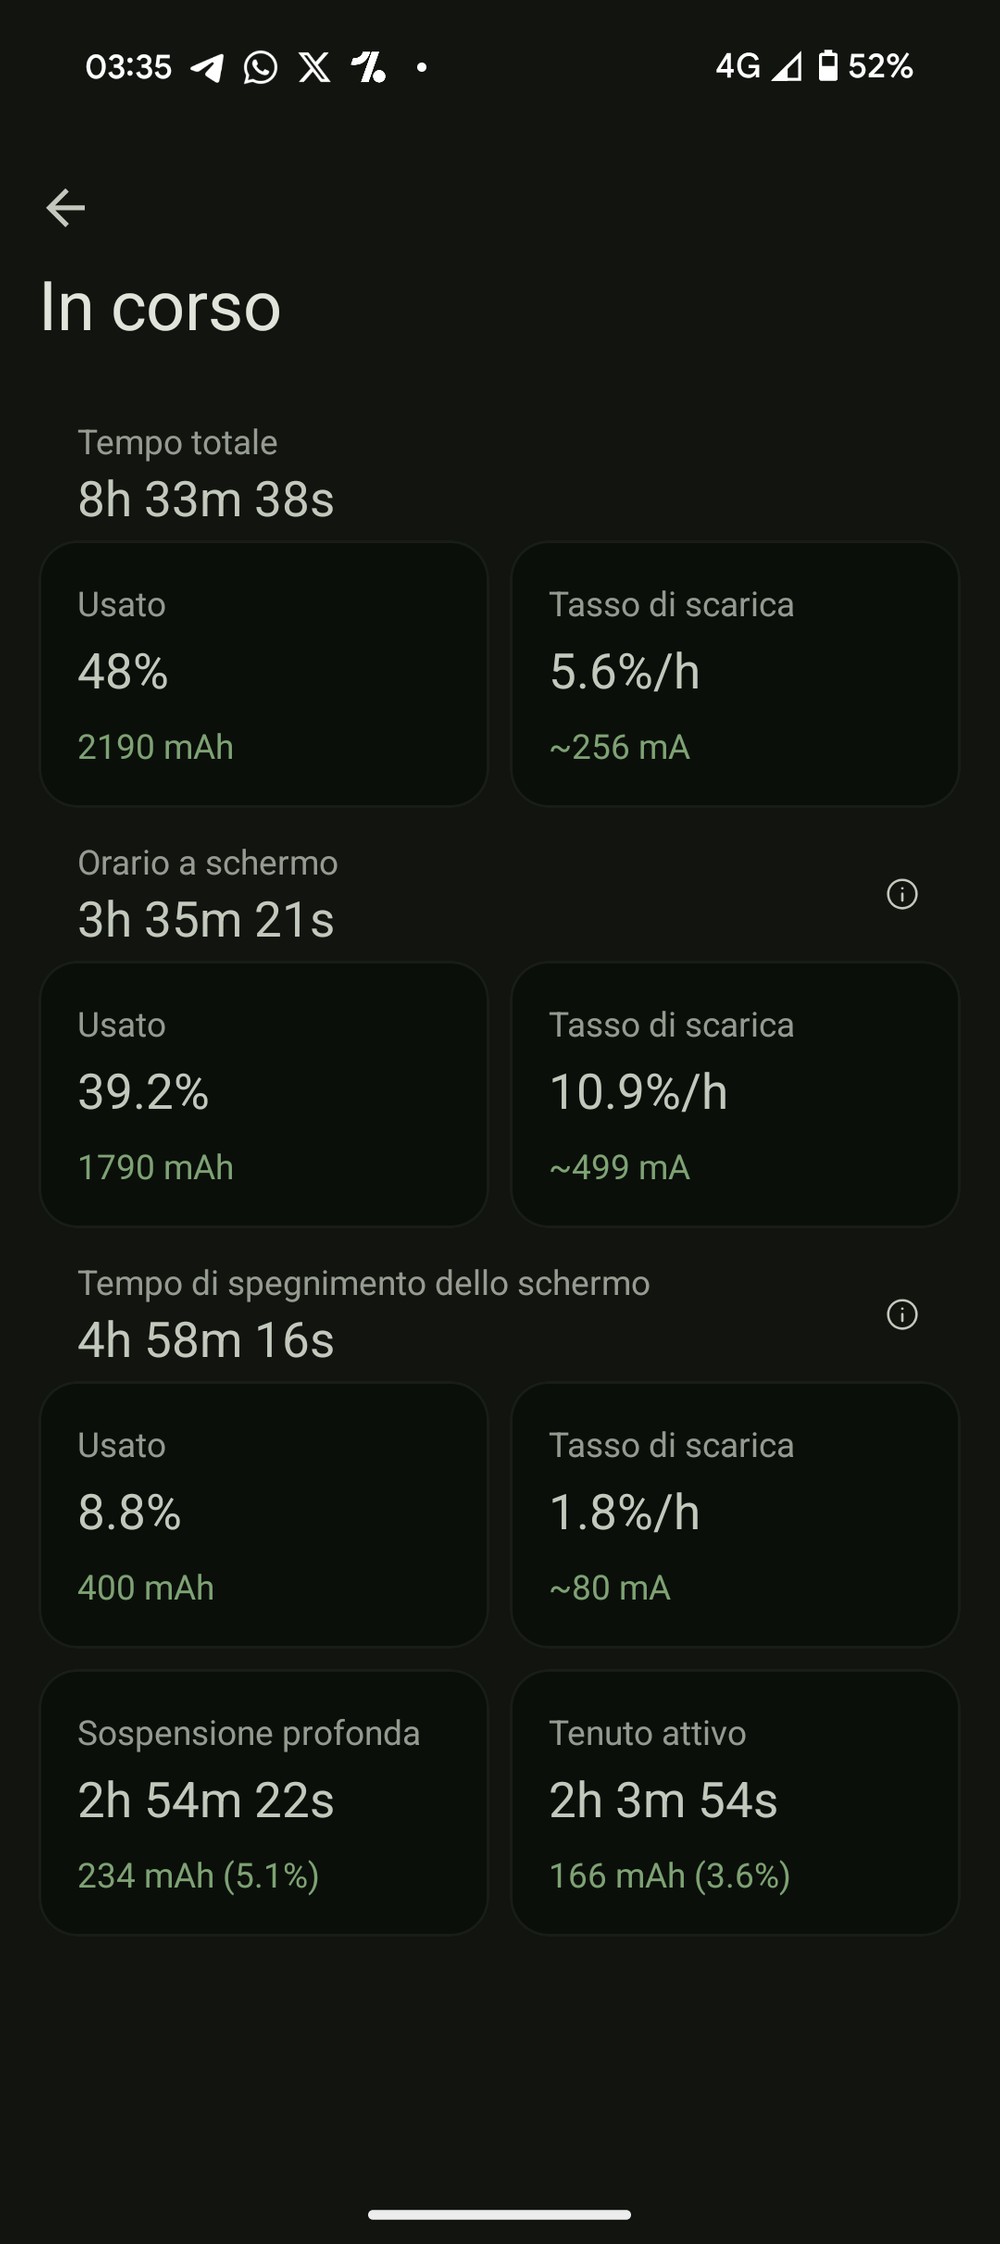The image size is (1000, 2244).
Task: Tap the 4G network indicator
Action: (737, 66)
